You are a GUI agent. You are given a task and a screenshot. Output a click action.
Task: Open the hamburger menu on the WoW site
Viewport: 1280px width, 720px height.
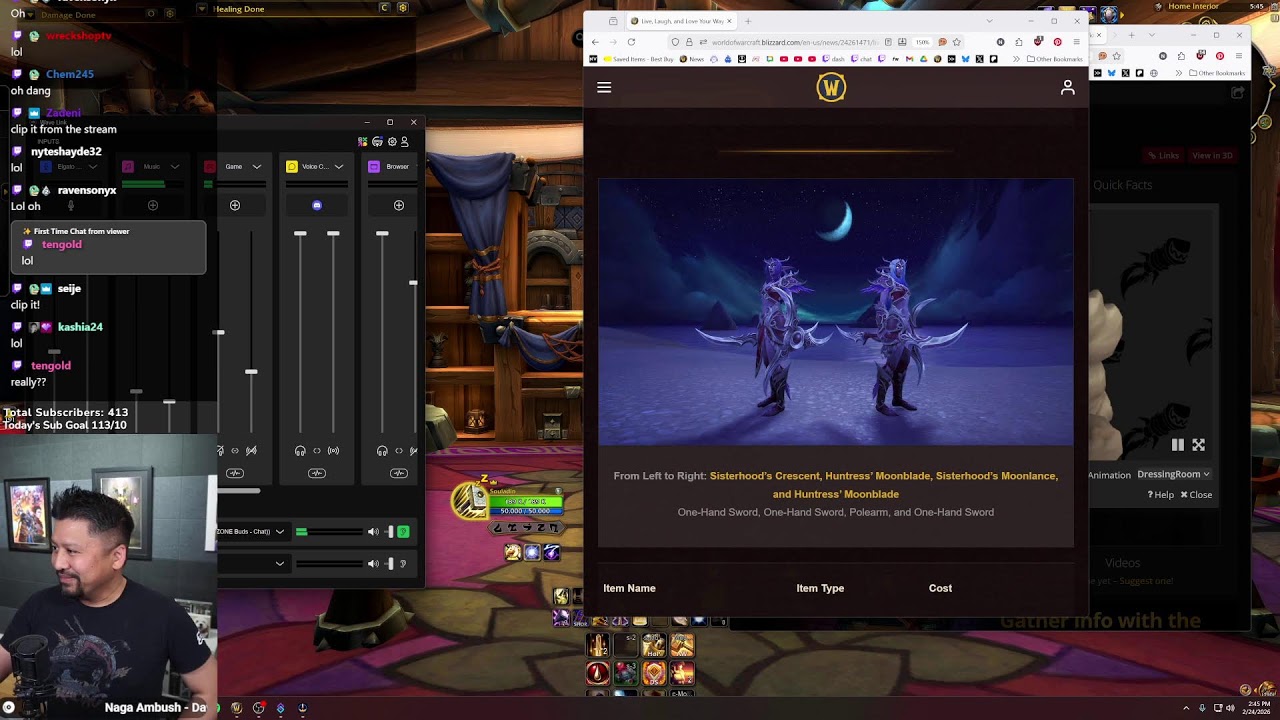point(604,87)
